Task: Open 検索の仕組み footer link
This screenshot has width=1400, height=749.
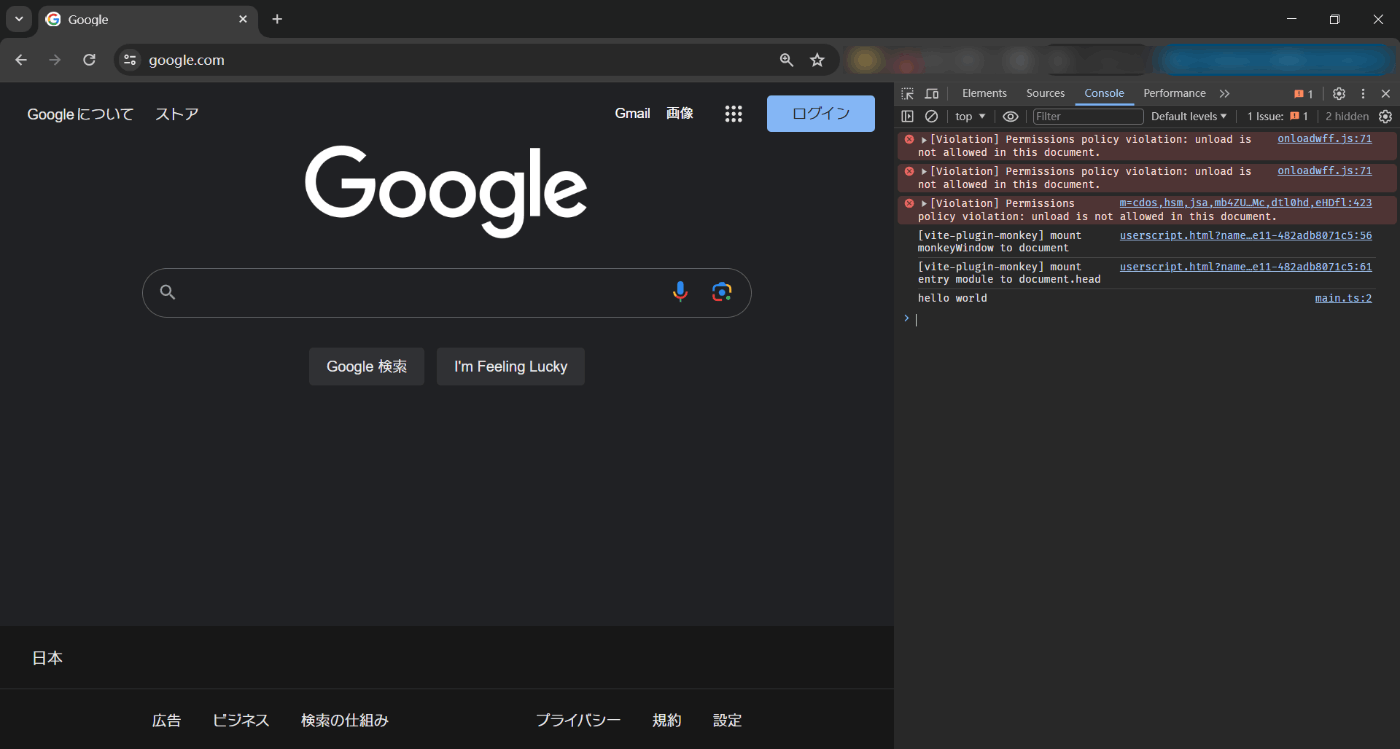Action: tap(345, 720)
